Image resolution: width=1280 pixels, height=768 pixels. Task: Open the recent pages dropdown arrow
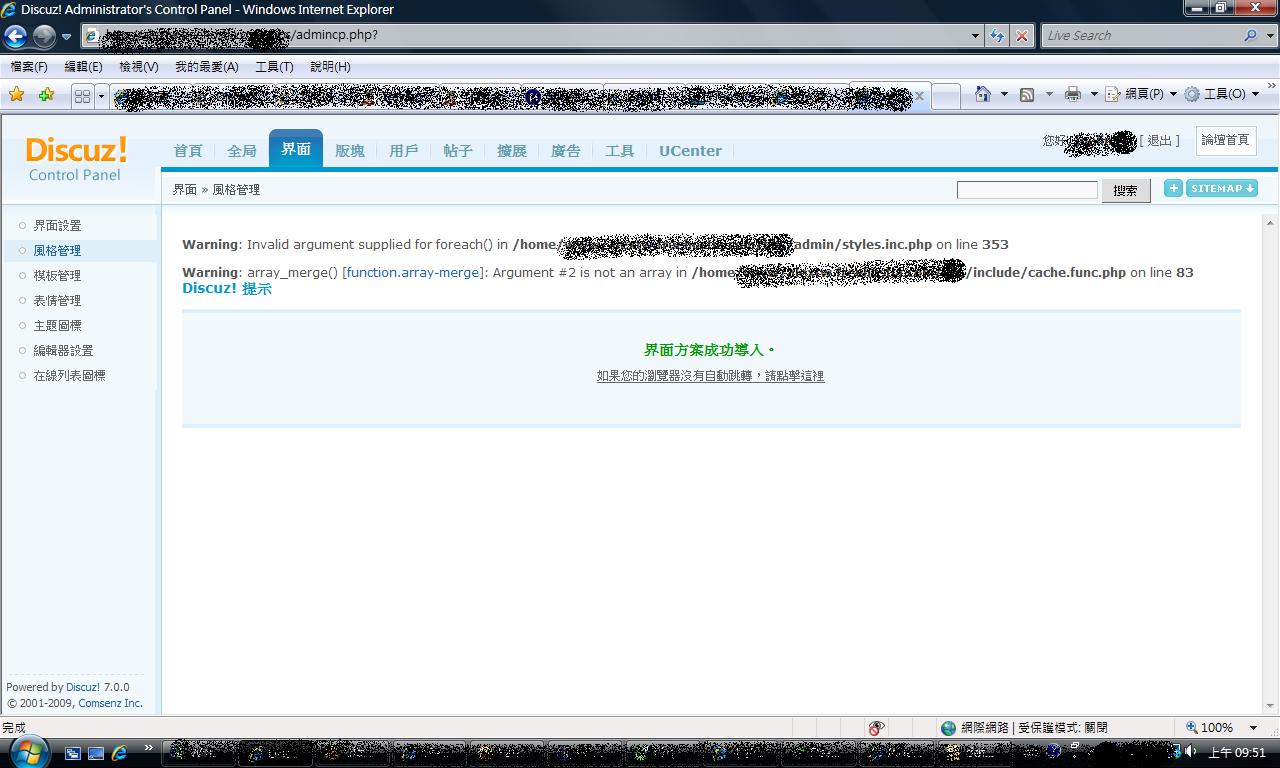coord(67,37)
